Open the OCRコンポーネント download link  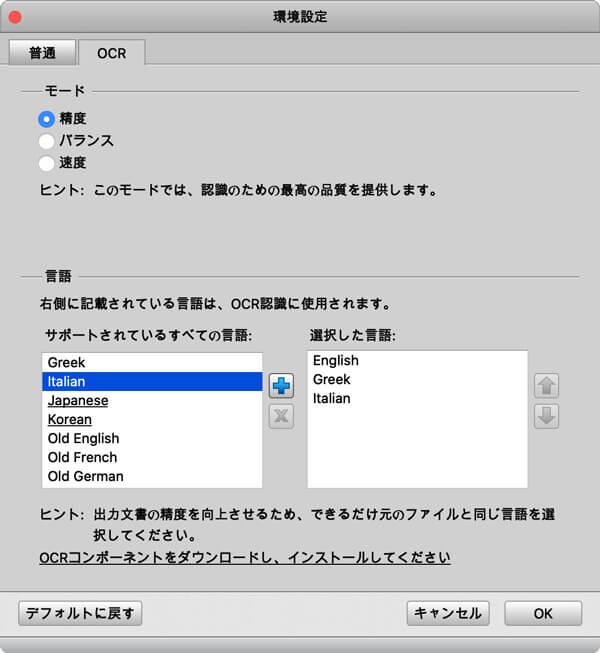(245, 557)
